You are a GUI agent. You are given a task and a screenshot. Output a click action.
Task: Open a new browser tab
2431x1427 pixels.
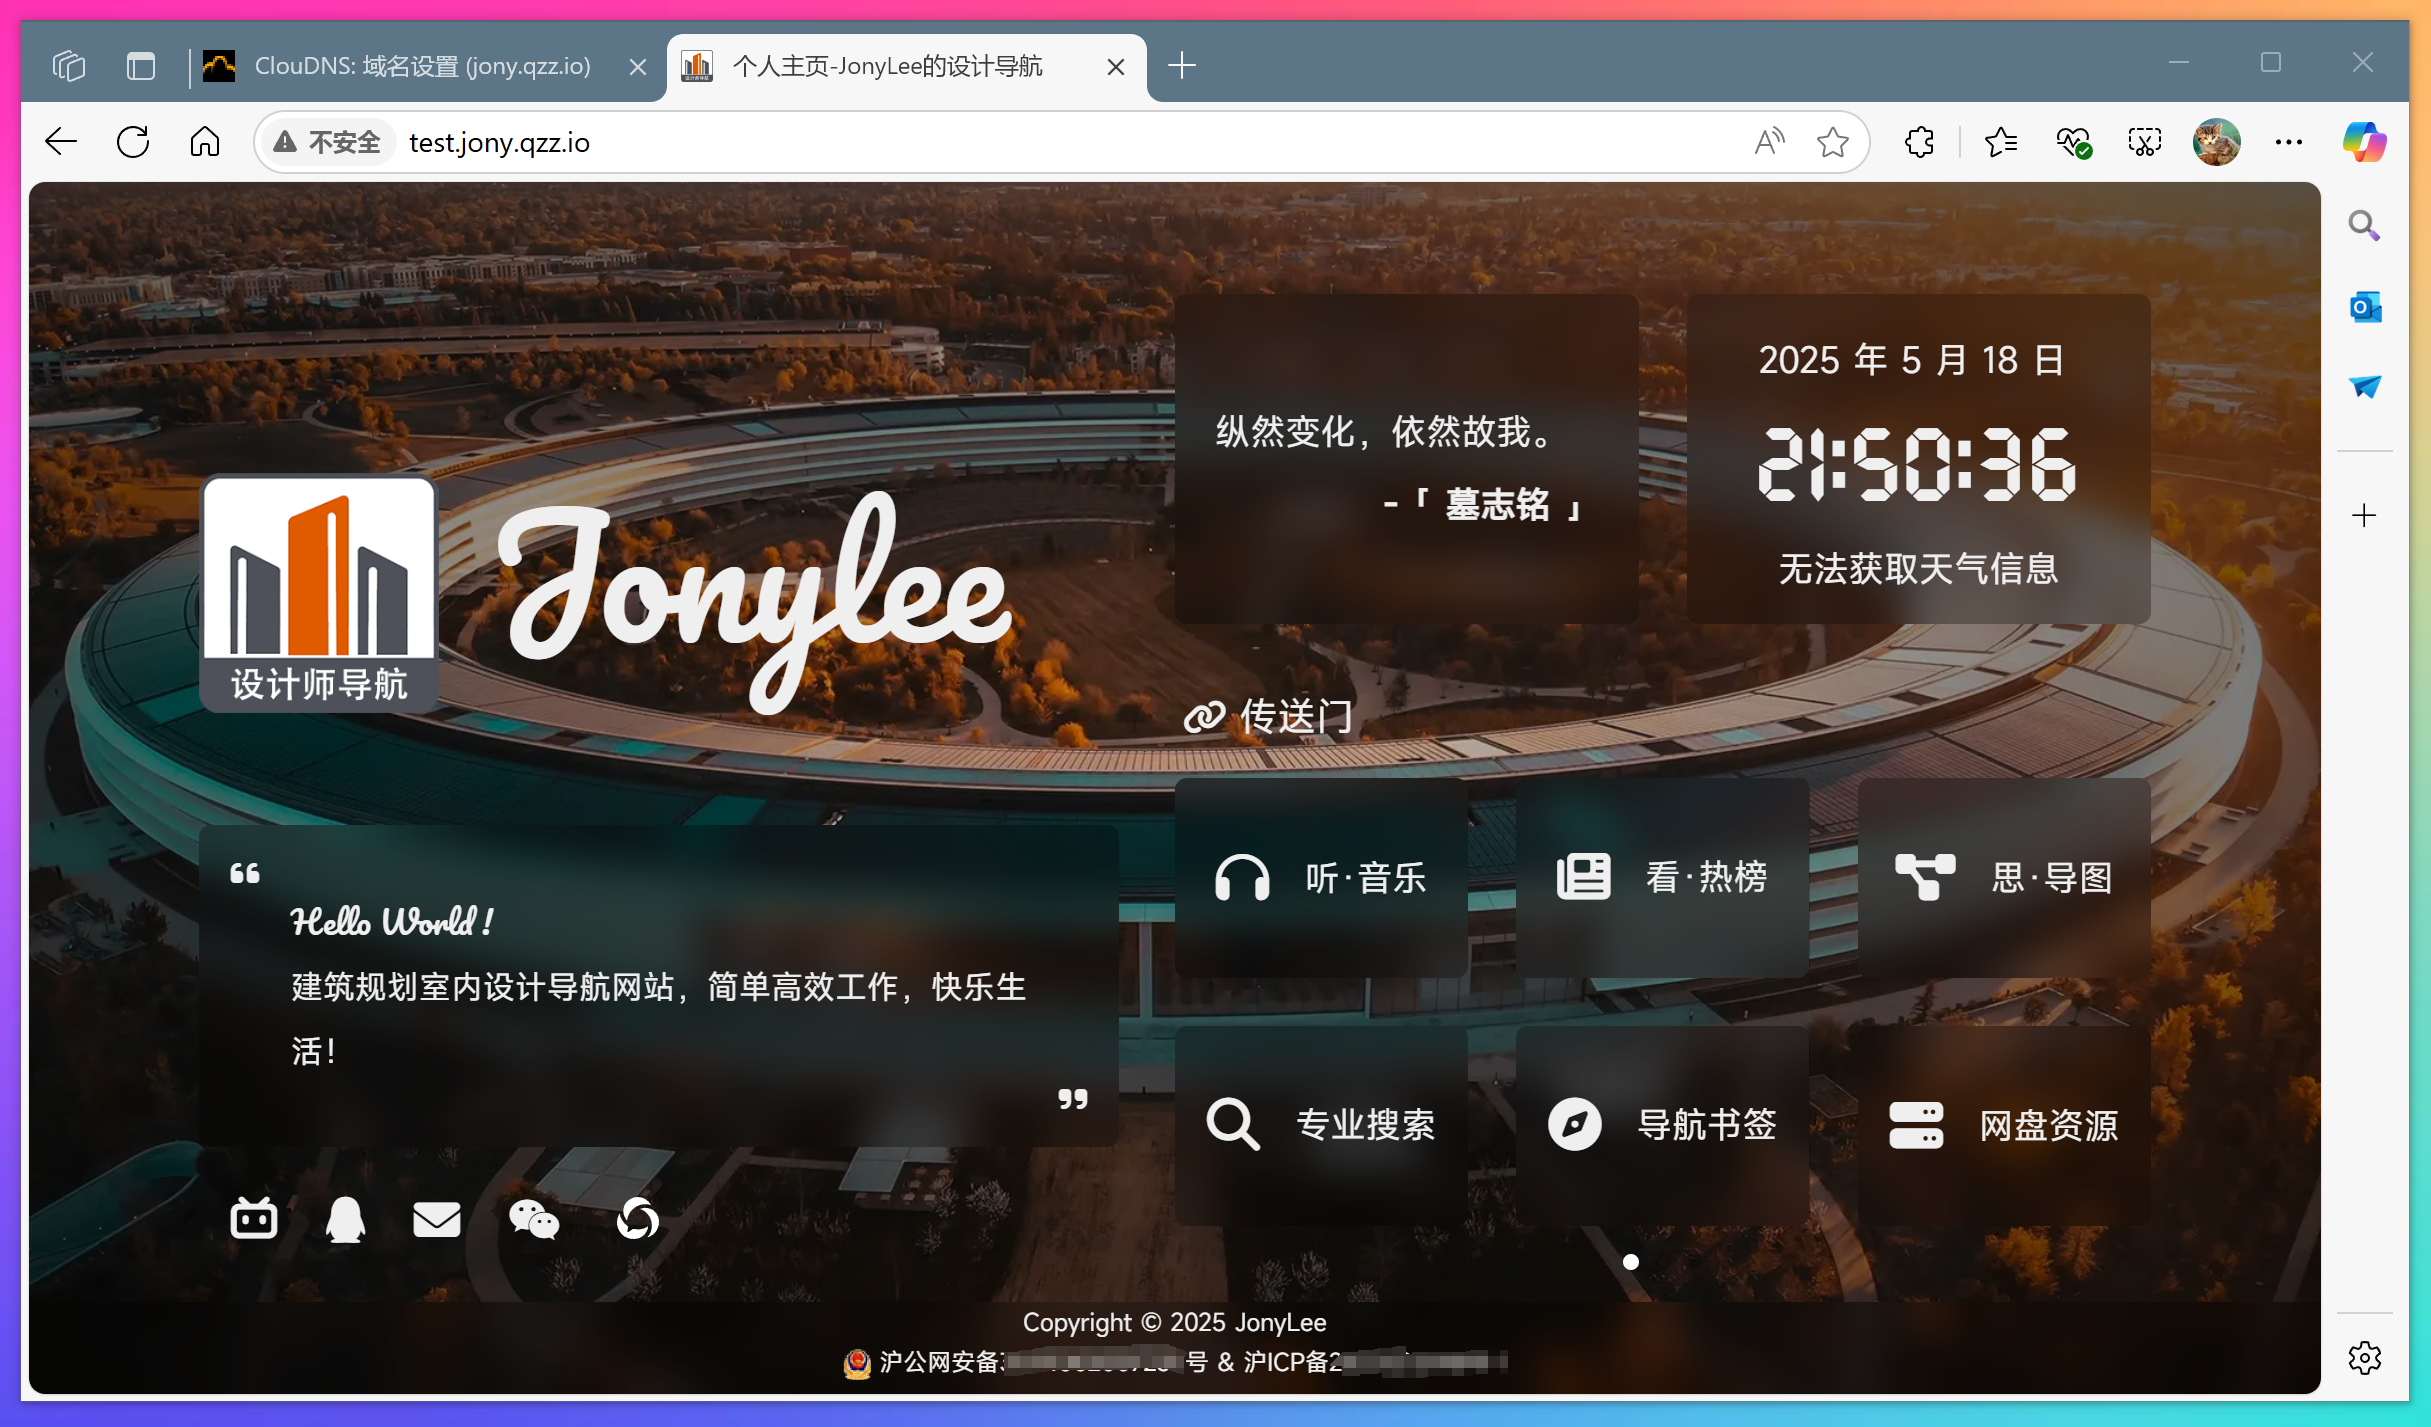point(1182,65)
